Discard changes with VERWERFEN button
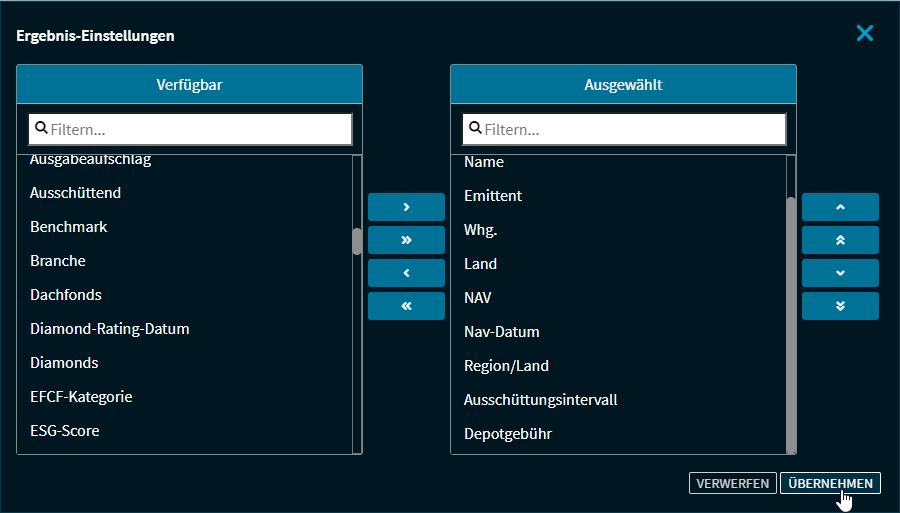This screenshot has width=900, height=513. [733, 484]
